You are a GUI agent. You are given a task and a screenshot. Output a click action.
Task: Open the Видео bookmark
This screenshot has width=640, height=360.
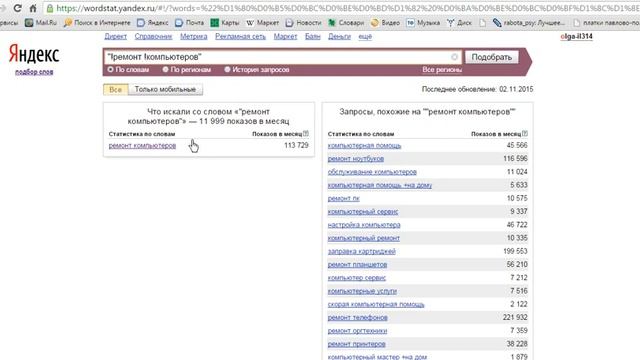click(x=385, y=23)
